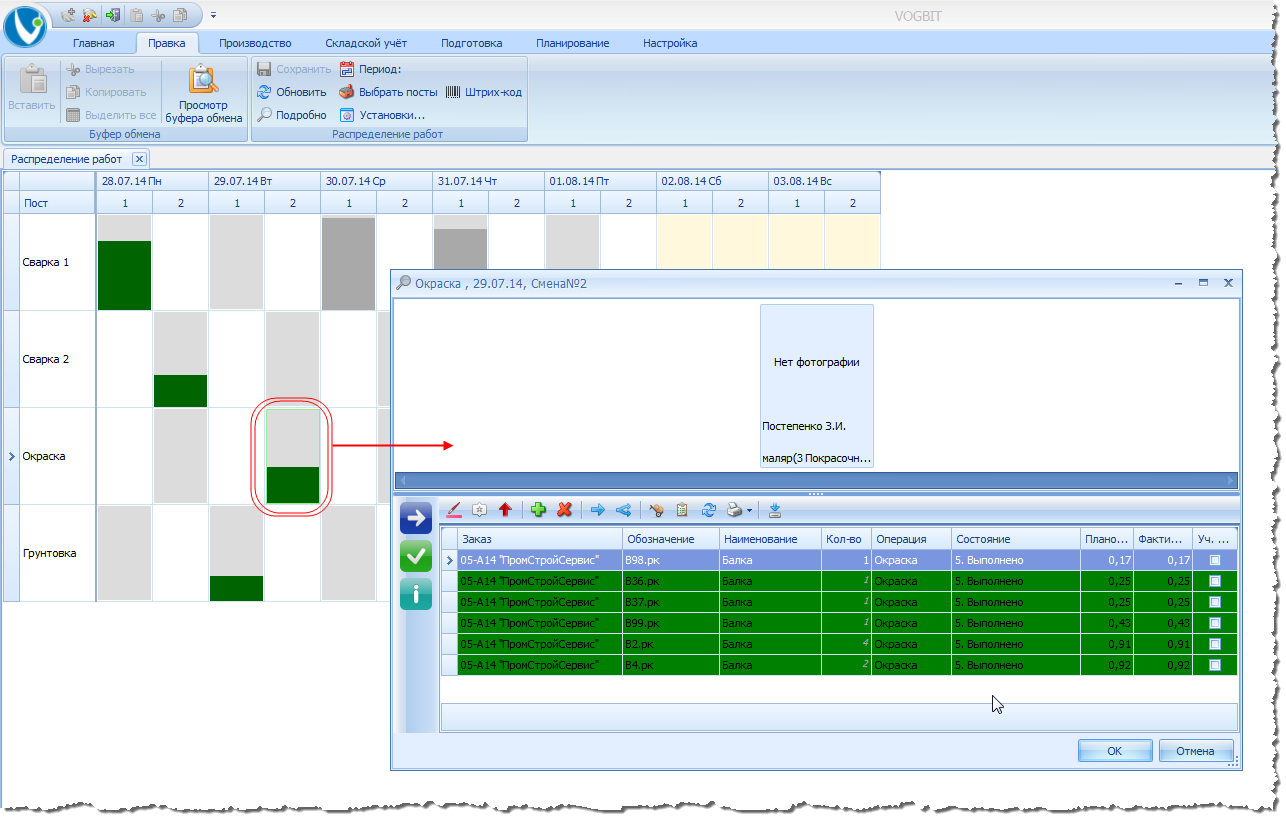Image resolution: width=1286 pixels, height=818 pixels.
Task: Open the Производство ribbon tab
Action: coord(255,43)
